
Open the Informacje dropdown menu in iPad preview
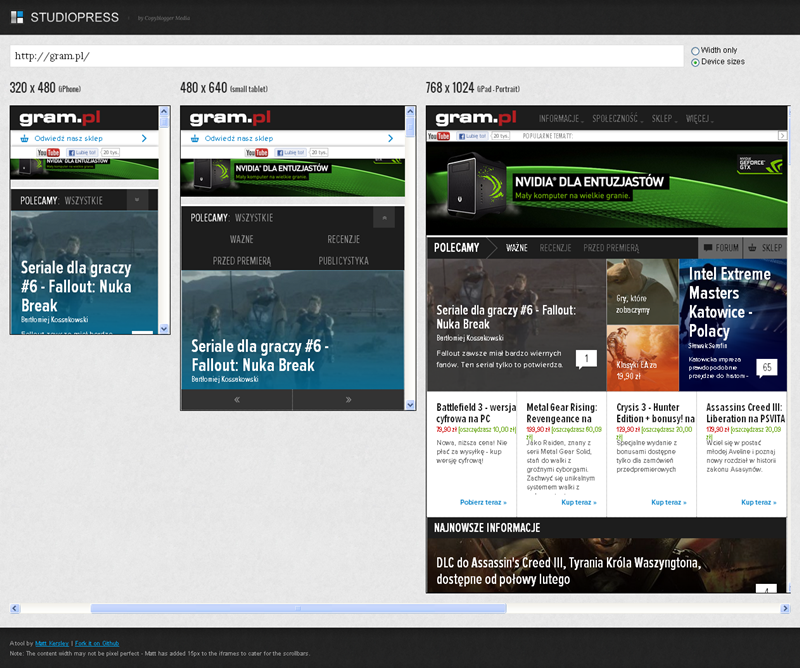click(x=562, y=118)
